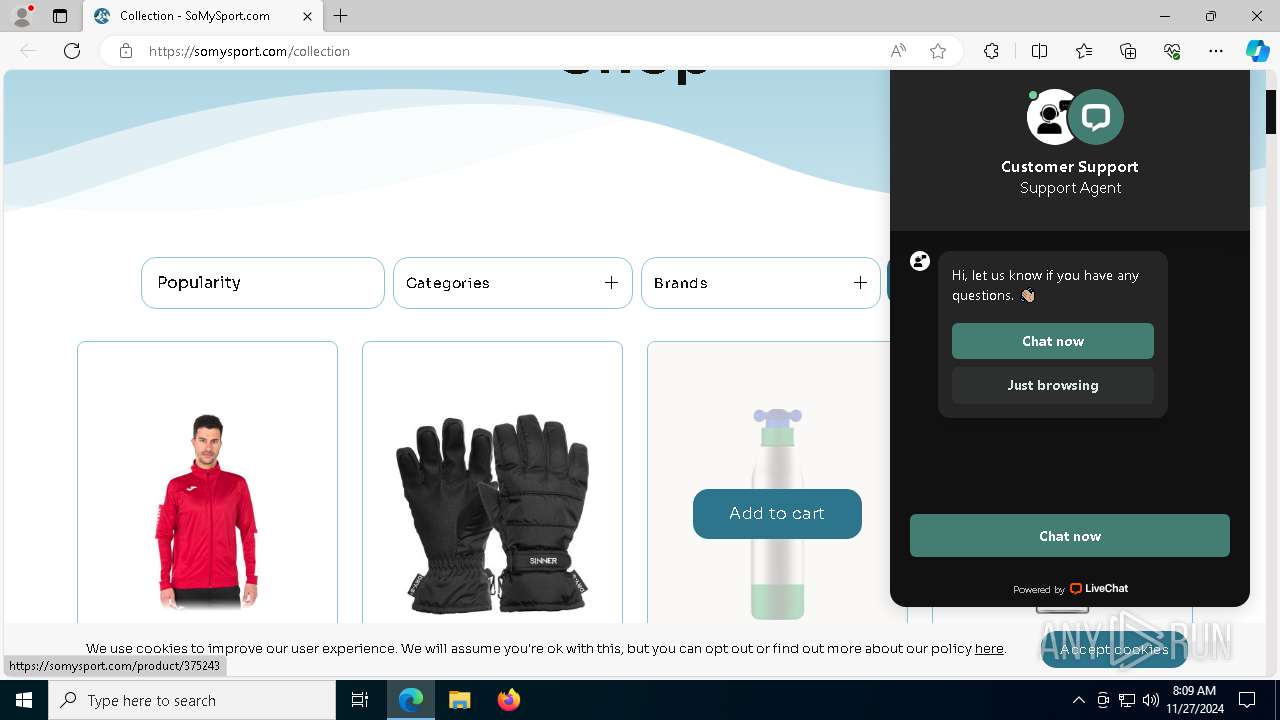Click Chat now inside greeting message
The image size is (1280, 720).
point(1053,341)
